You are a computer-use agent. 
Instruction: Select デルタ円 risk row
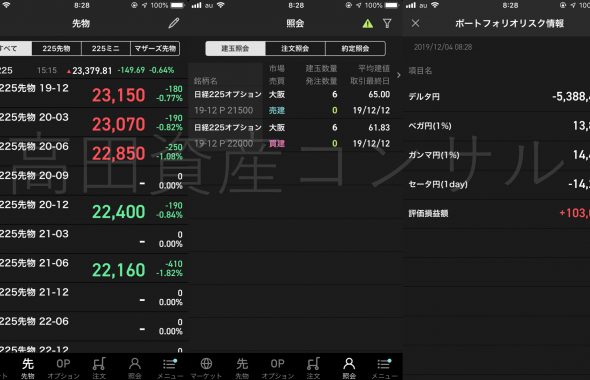point(497,97)
